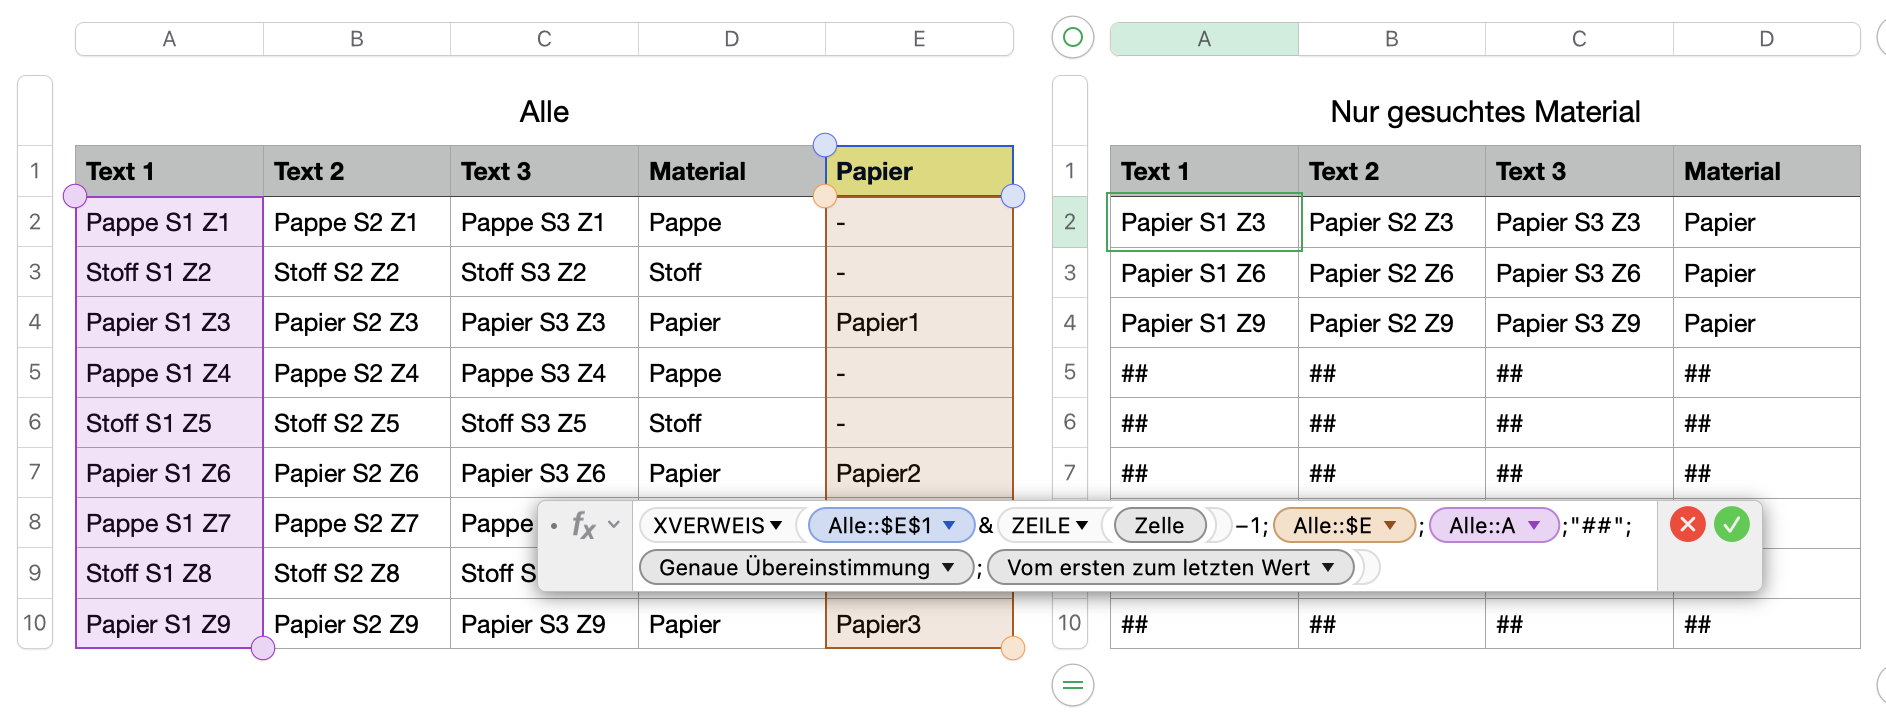Viewport: 1886px width, 718px height.
Task: Select column E header of Alle table
Action: click(x=919, y=39)
